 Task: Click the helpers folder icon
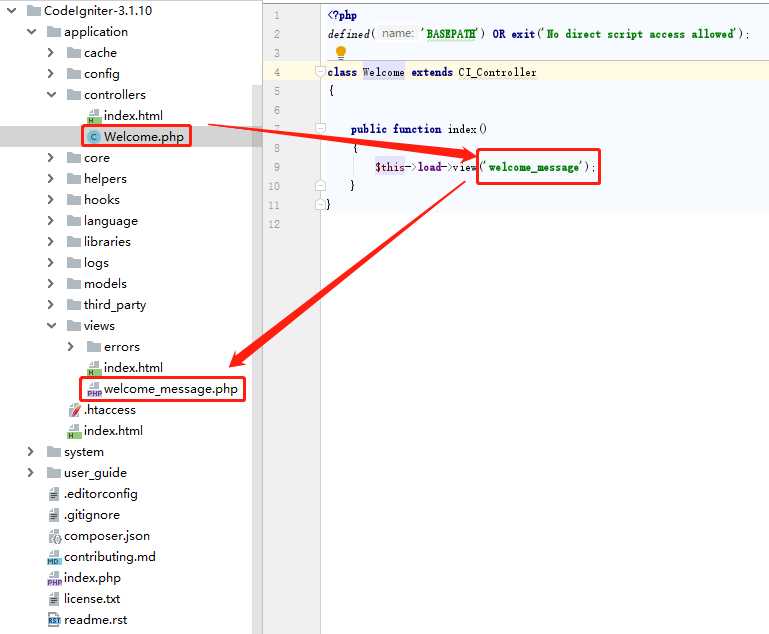74,178
